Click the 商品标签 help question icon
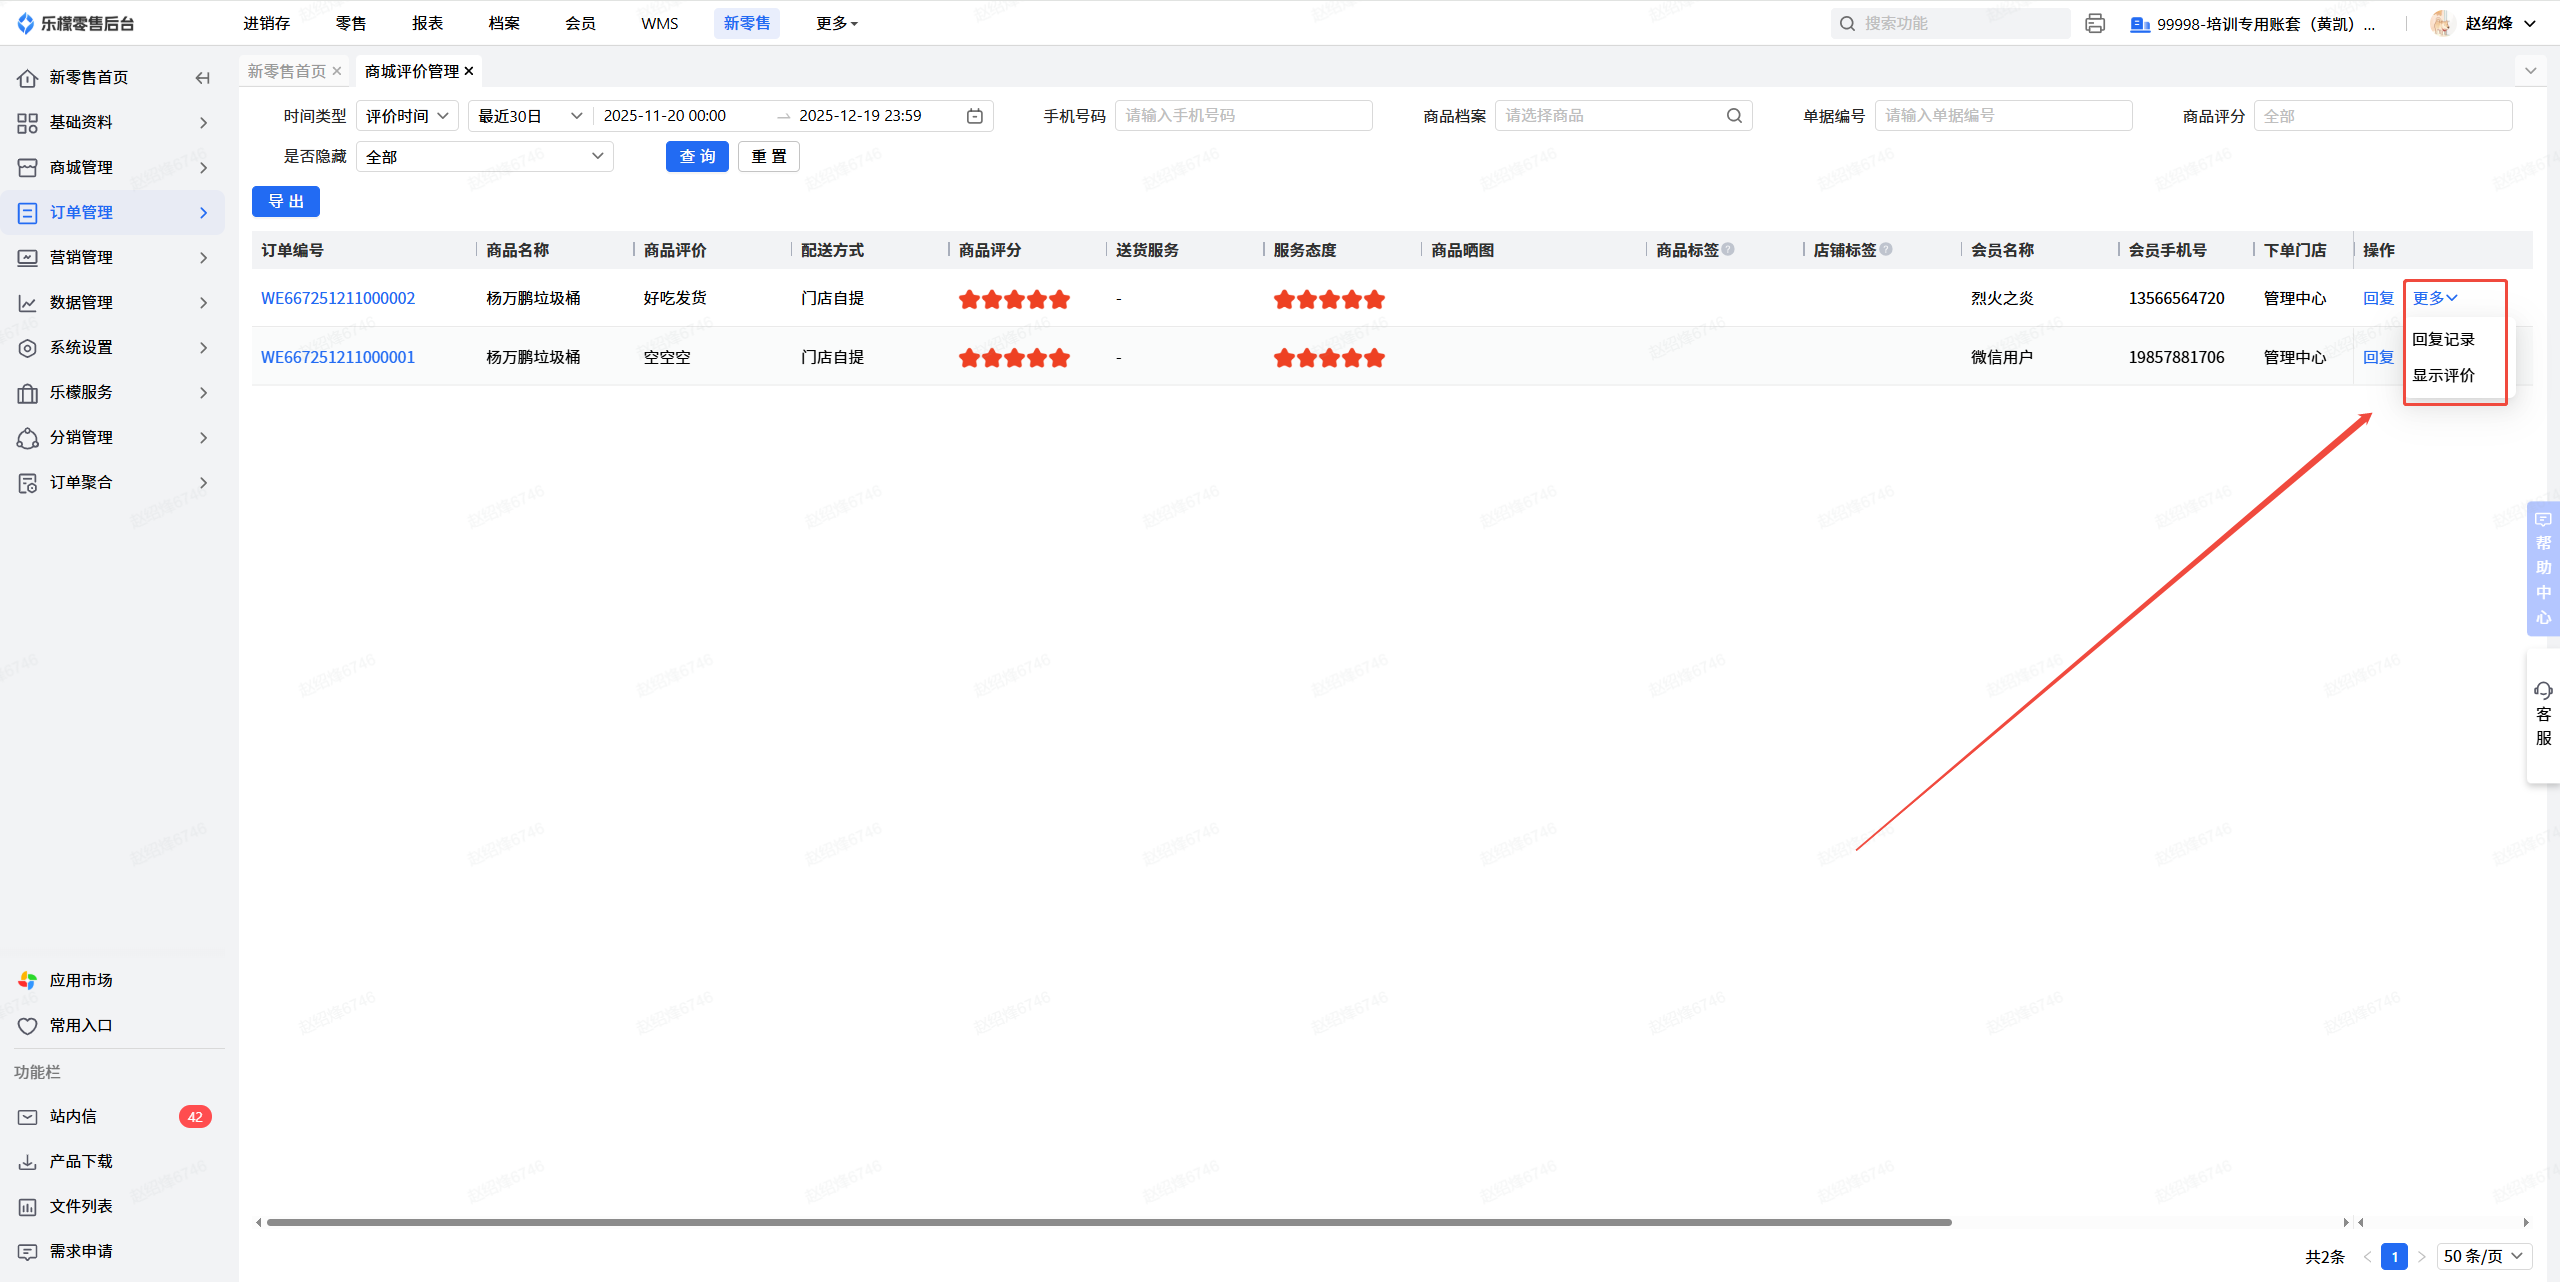This screenshot has width=2560, height=1282. pyautogui.click(x=1728, y=249)
